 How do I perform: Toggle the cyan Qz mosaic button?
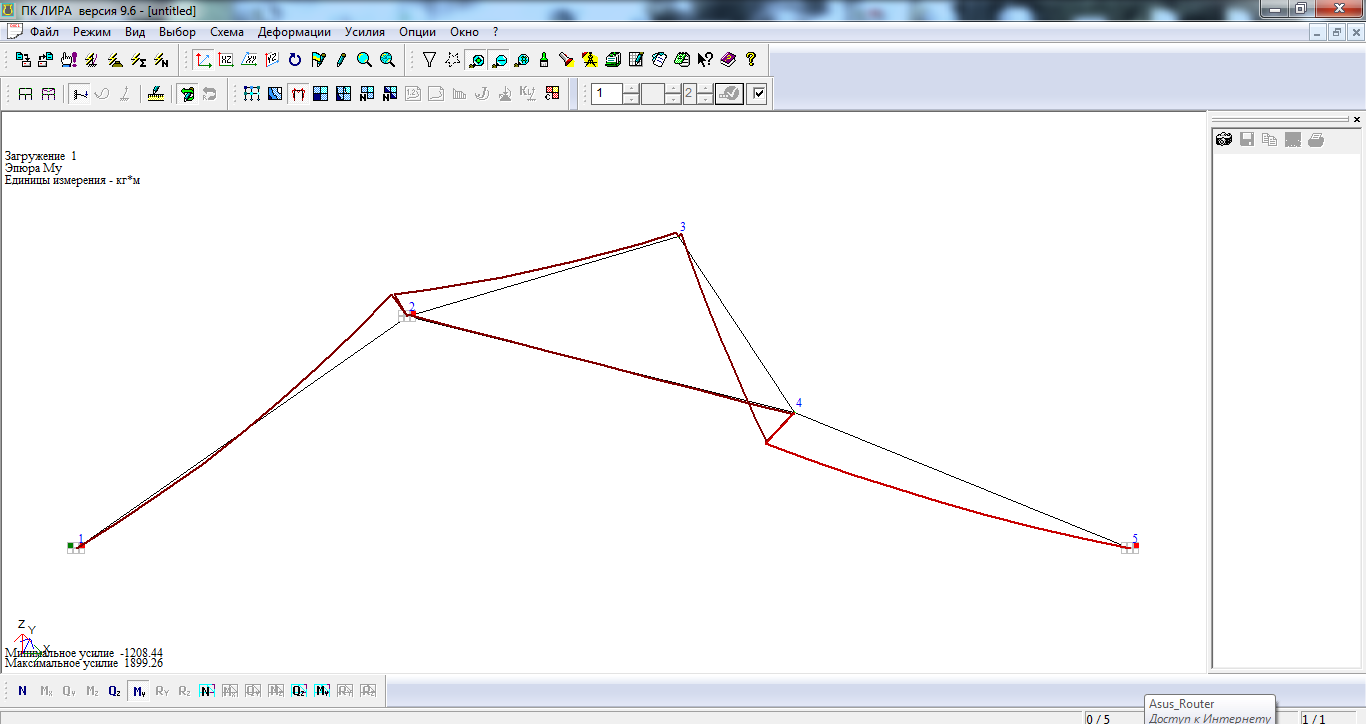click(x=299, y=690)
